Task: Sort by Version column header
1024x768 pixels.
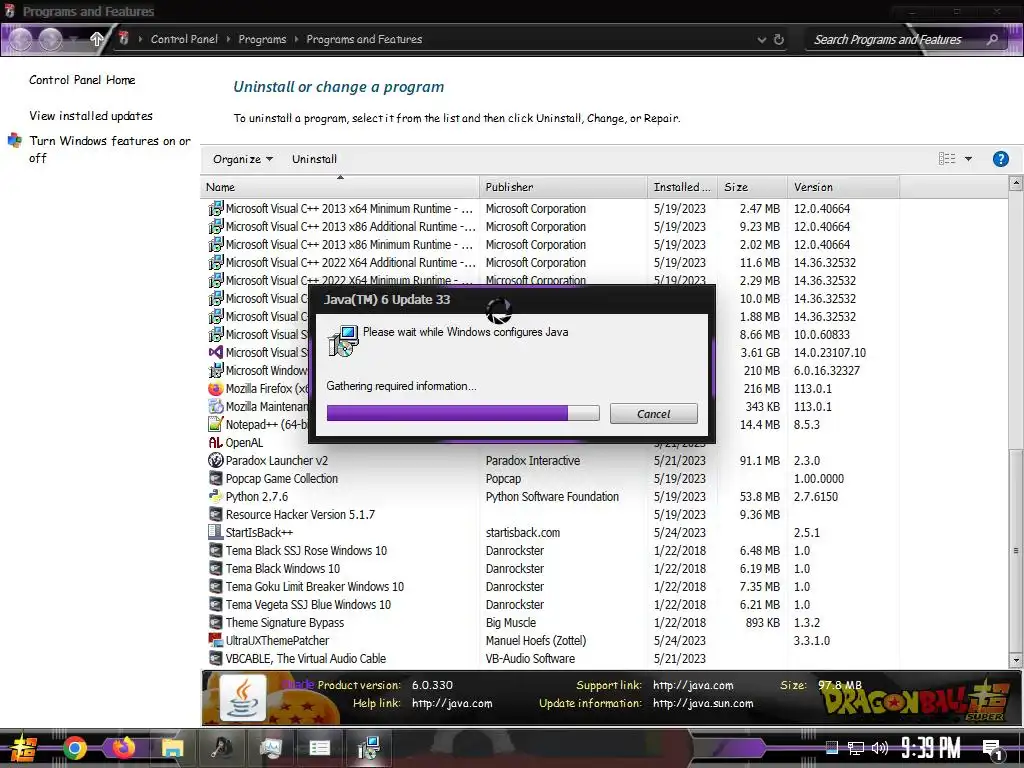Action: pos(842,187)
